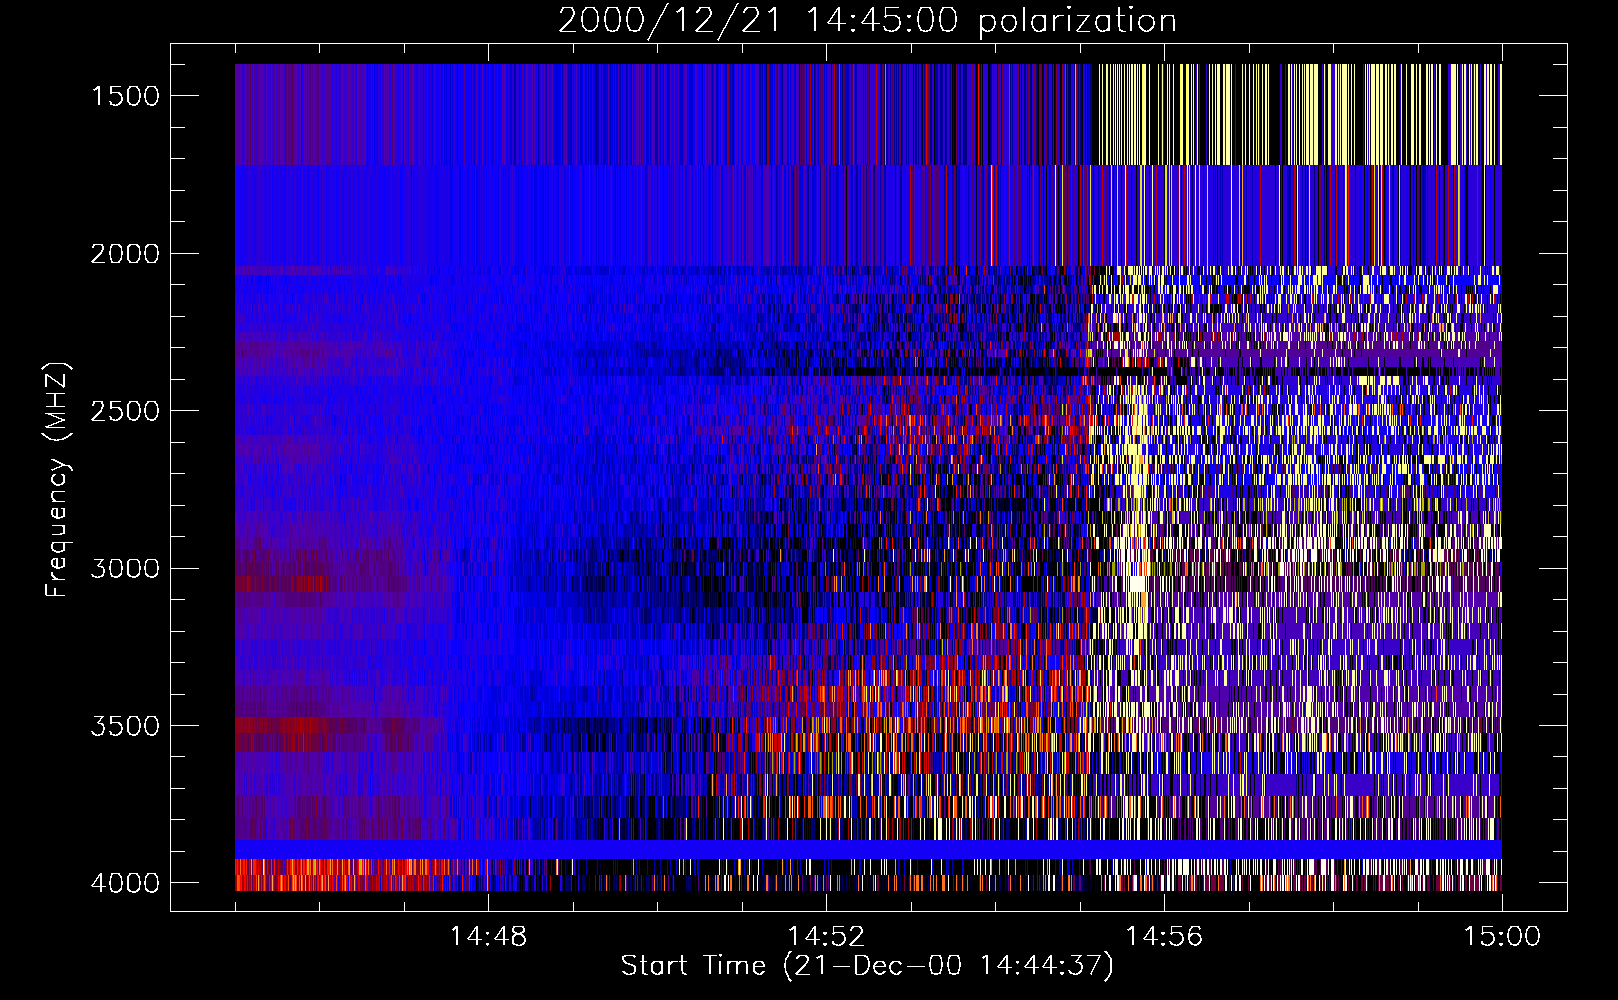Click the 15:00 time tick label
Screen dimensions: 1618x1000
pos(1502,937)
